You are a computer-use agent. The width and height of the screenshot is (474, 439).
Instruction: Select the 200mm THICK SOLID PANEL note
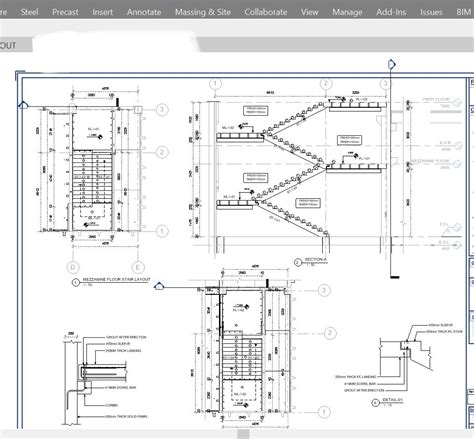(x=126, y=416)
